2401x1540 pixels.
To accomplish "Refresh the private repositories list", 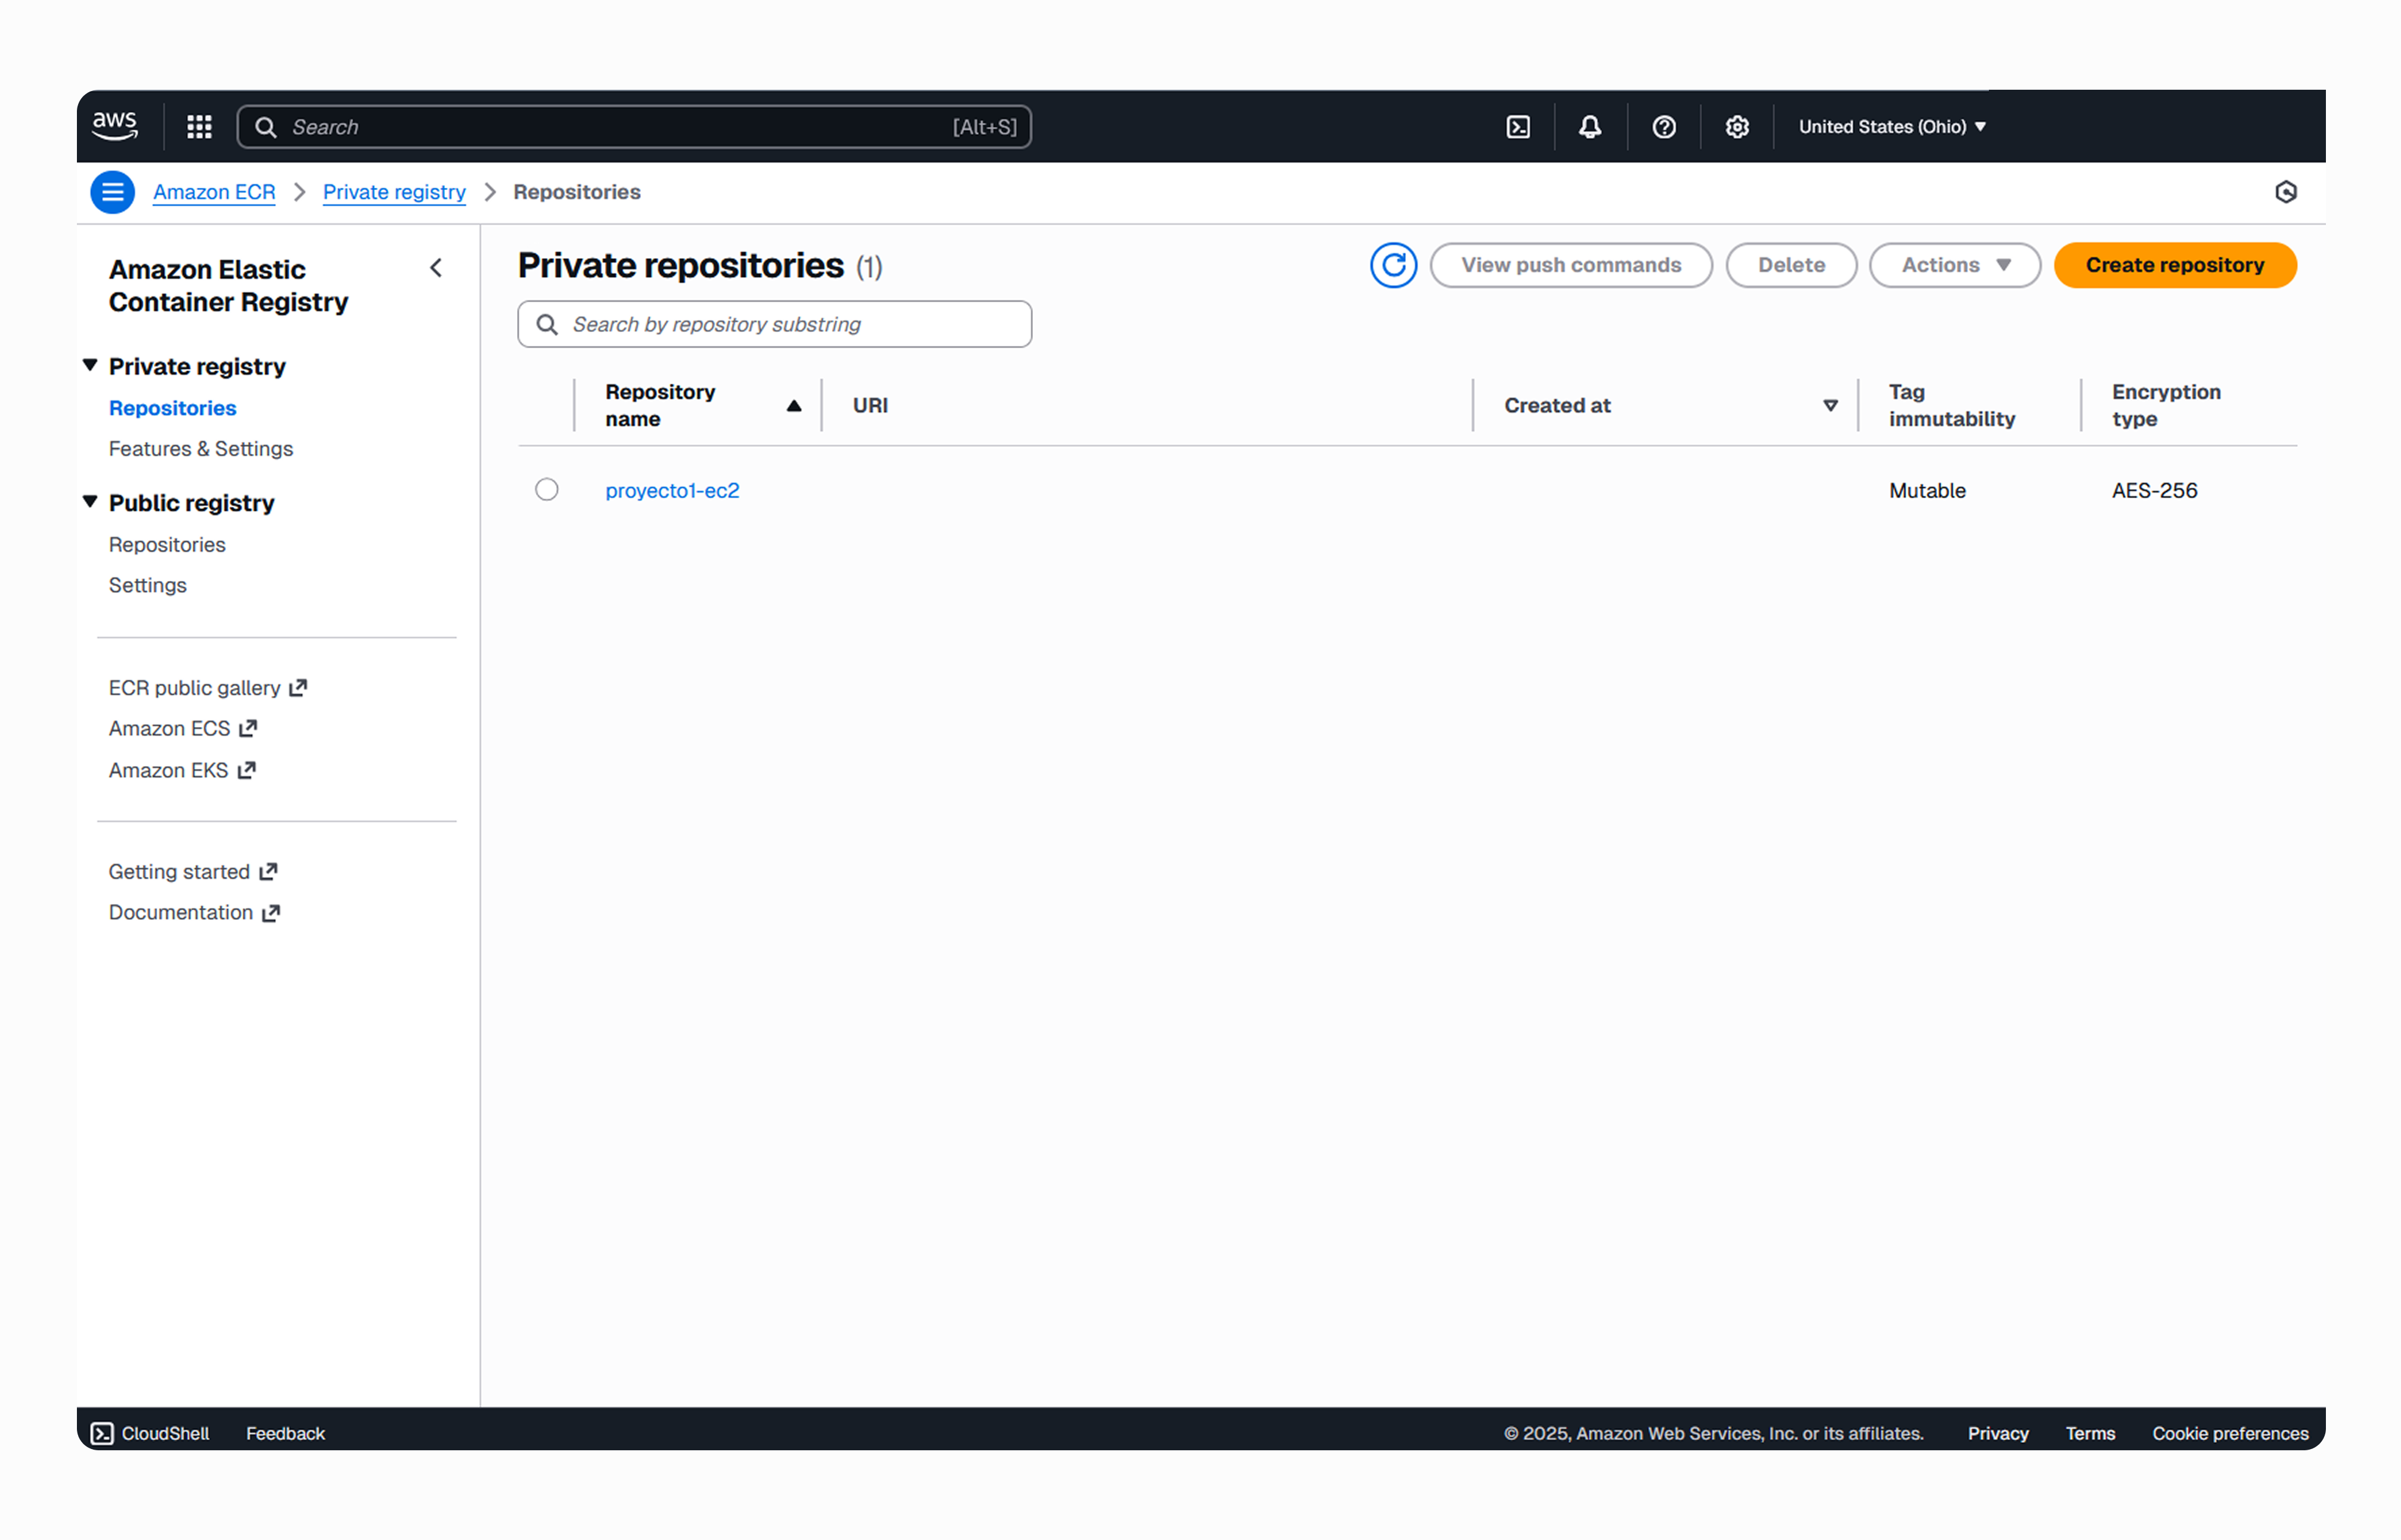I will [x=1393, y=265].
